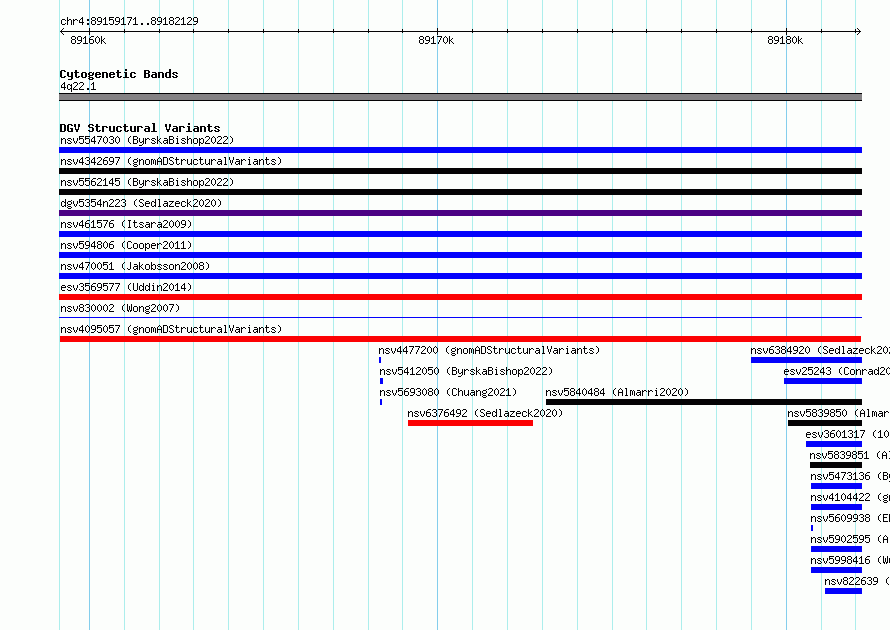Click the blue esv3601317 variant bar
This screenshot has width=890, height=630.
(834, 444)
